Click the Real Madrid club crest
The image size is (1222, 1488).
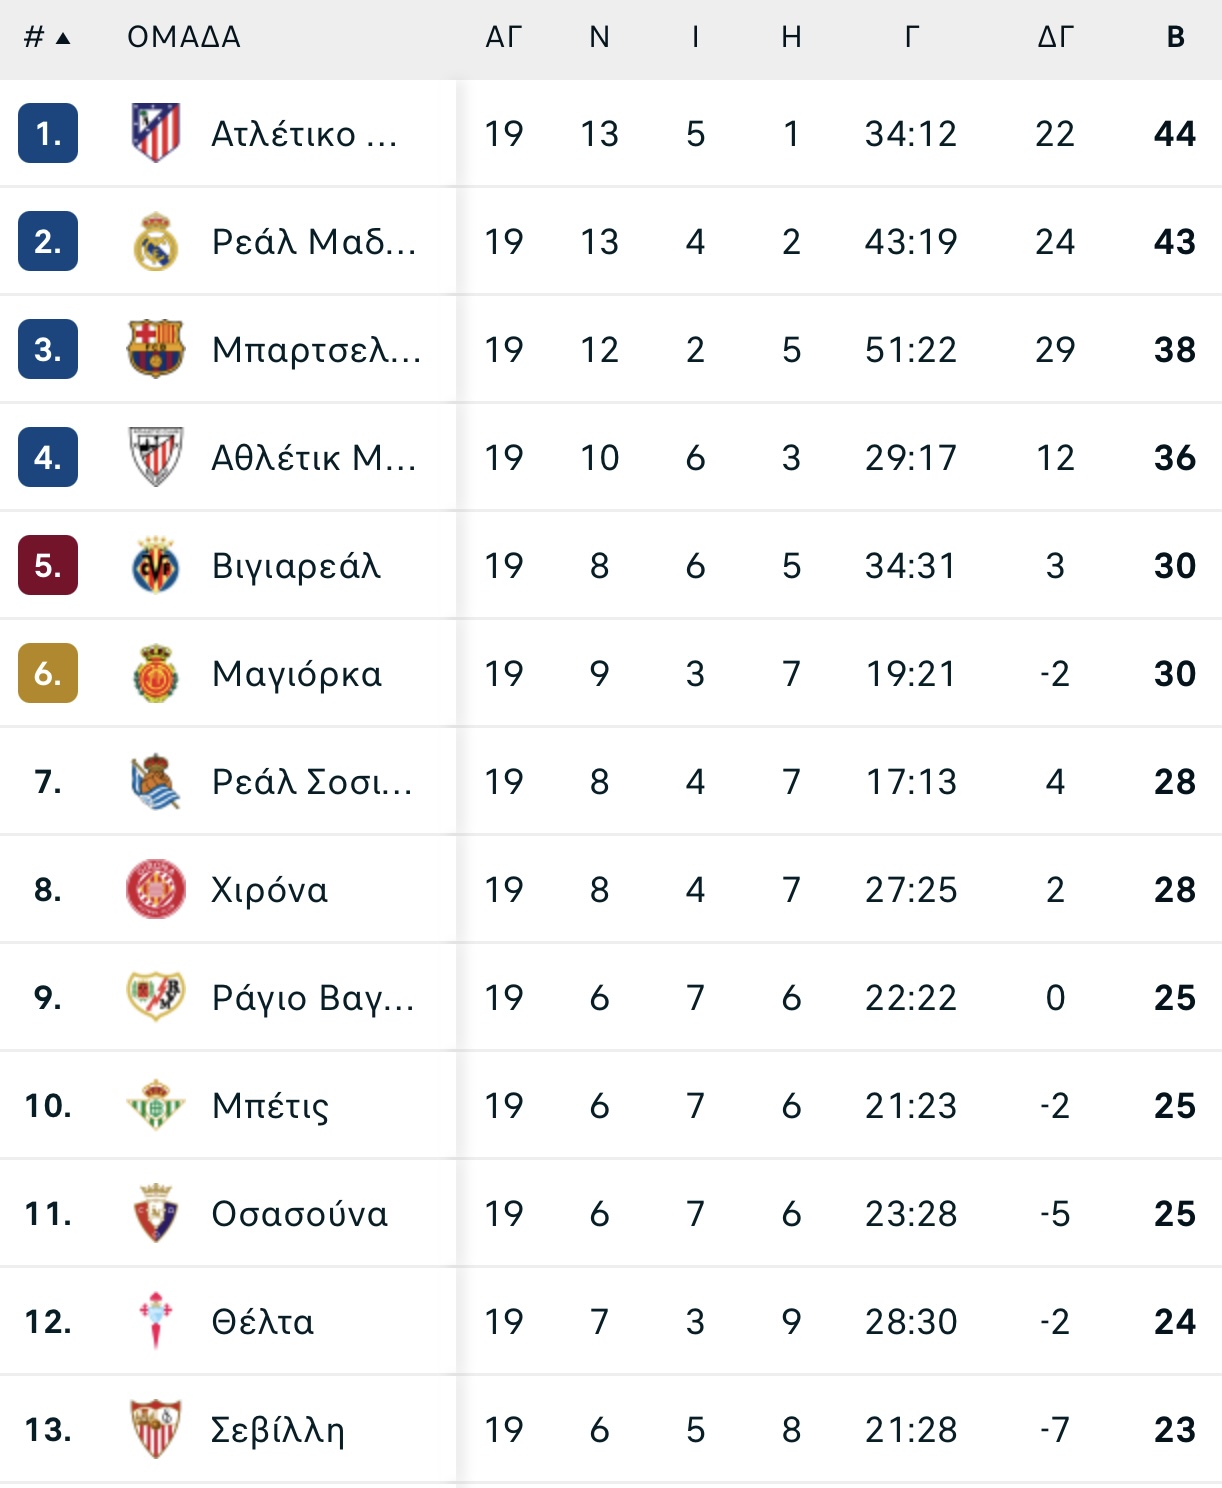156,241
